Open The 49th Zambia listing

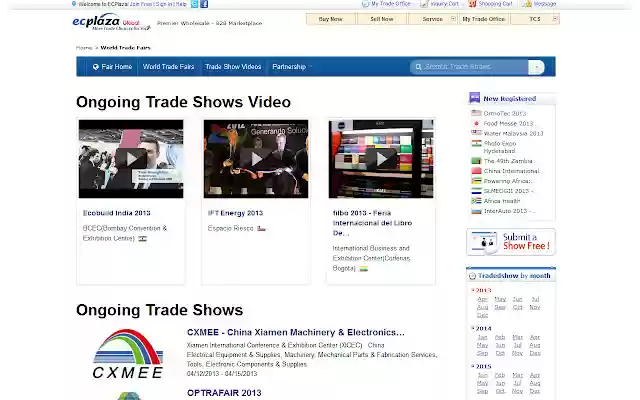[508, 161]
